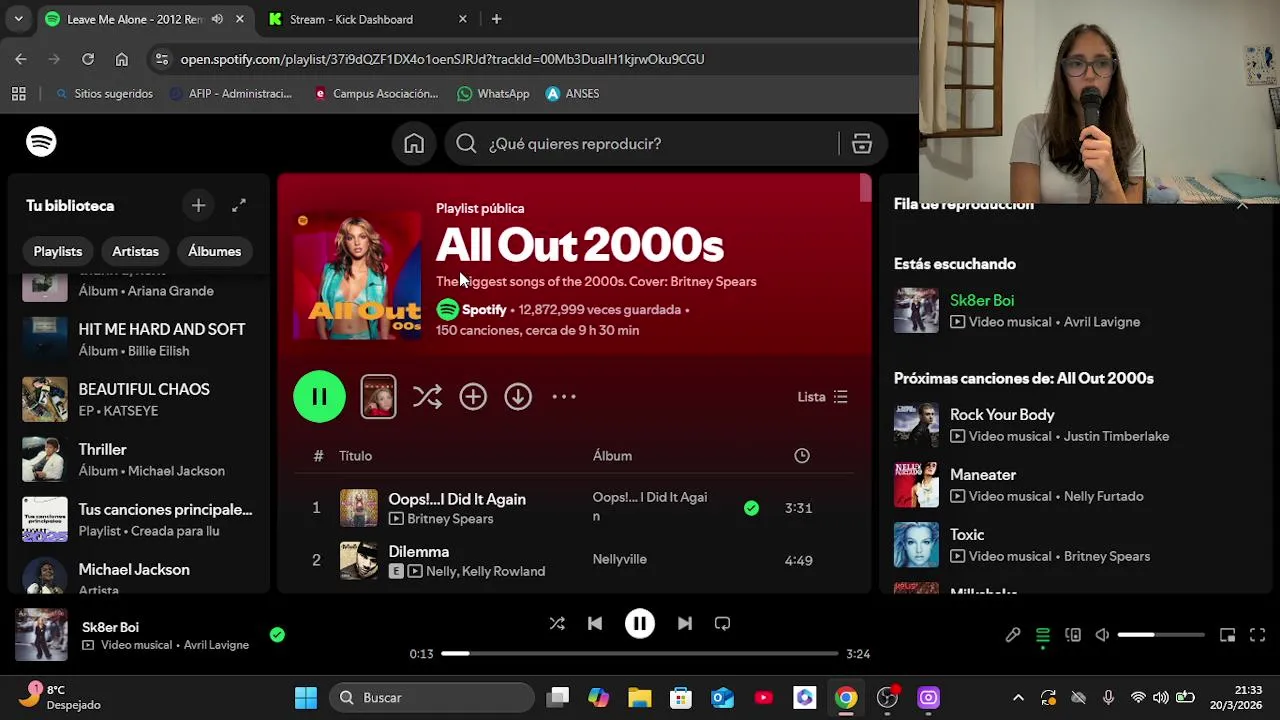Open the WhatsApp bookmark
Image resolution: width=1280 pixels, height=720 pixels.
click(x=493, y=94)
